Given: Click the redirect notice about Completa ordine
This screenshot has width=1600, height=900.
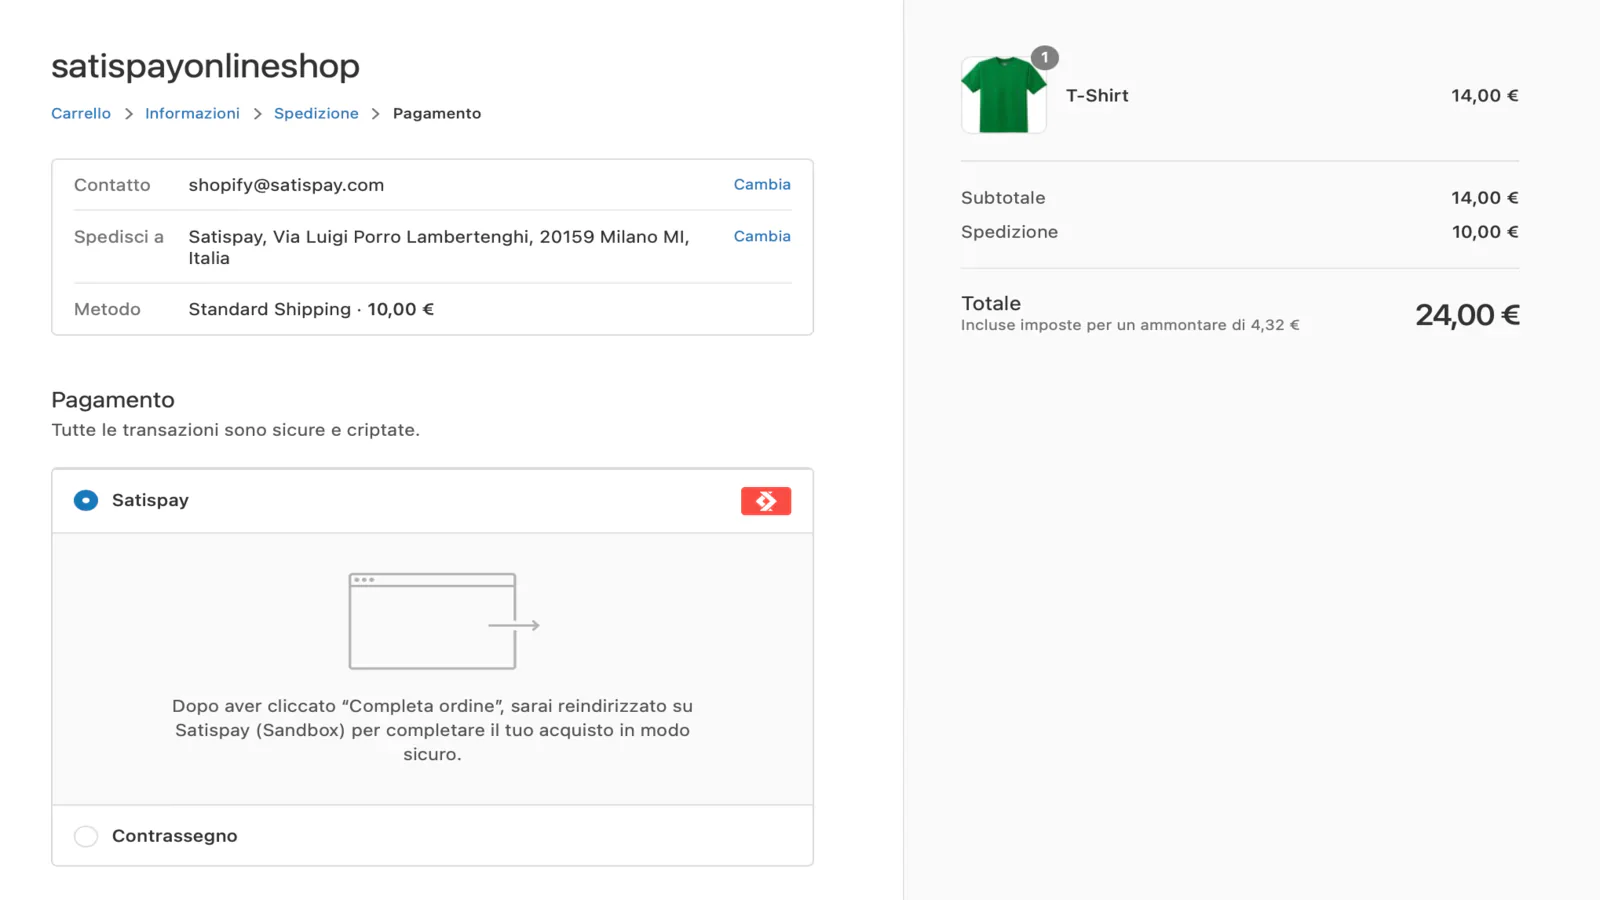Looking at the screenshot, I should pyautogui.click(x=432, y=730).
